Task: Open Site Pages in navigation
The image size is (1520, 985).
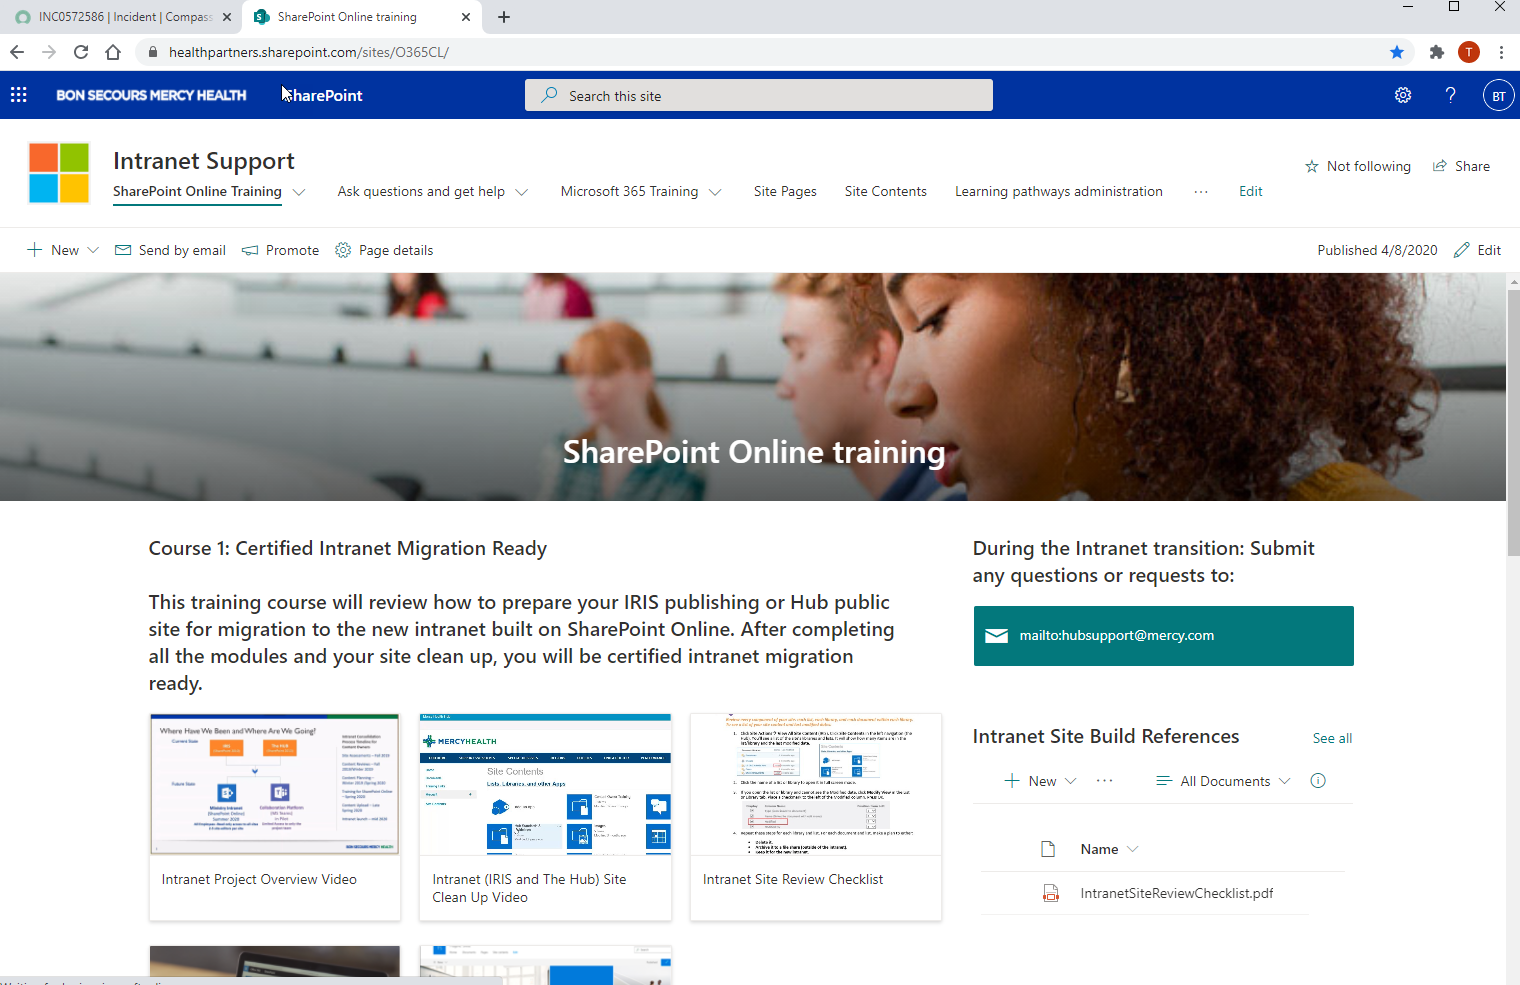Action: coord(785,191)
